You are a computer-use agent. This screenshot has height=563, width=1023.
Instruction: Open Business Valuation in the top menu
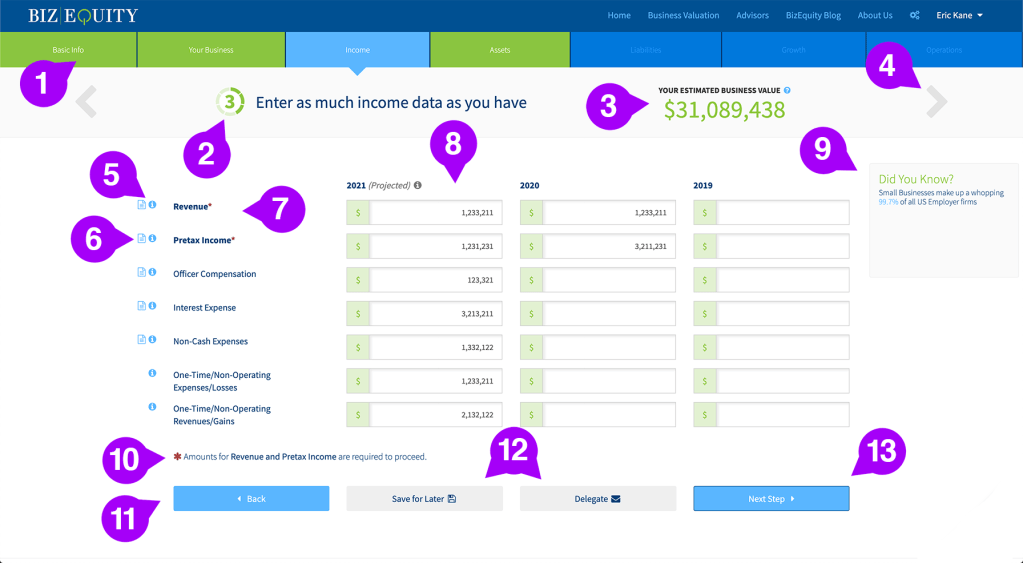coord(683,16)
